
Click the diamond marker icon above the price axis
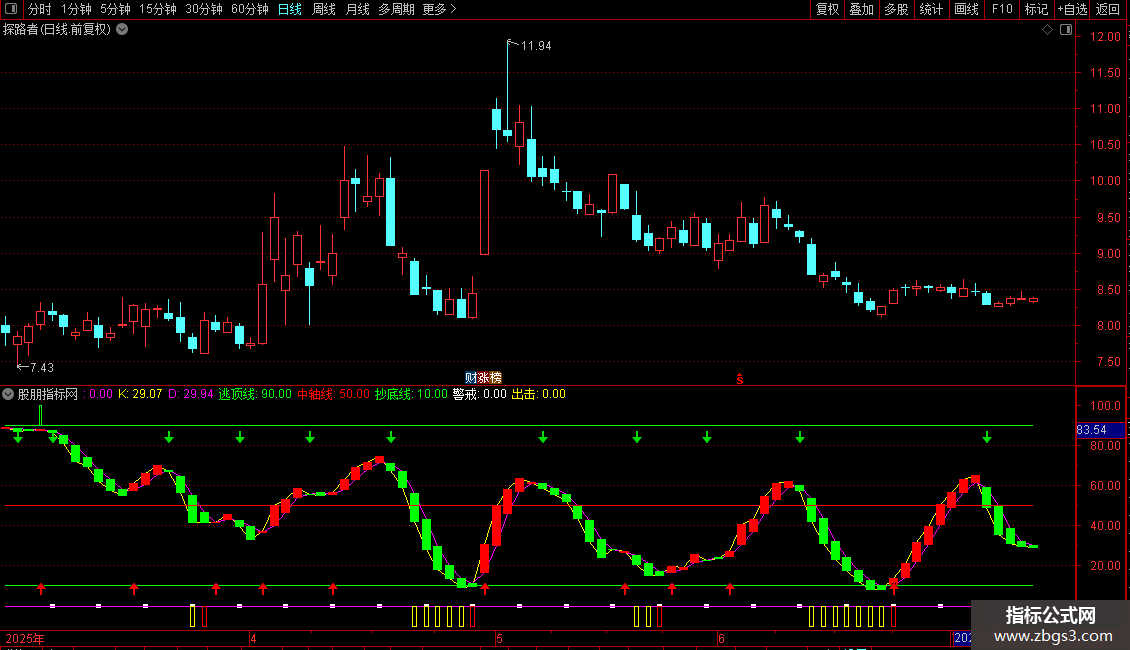pyautogui.click(x=1048, y=30)
